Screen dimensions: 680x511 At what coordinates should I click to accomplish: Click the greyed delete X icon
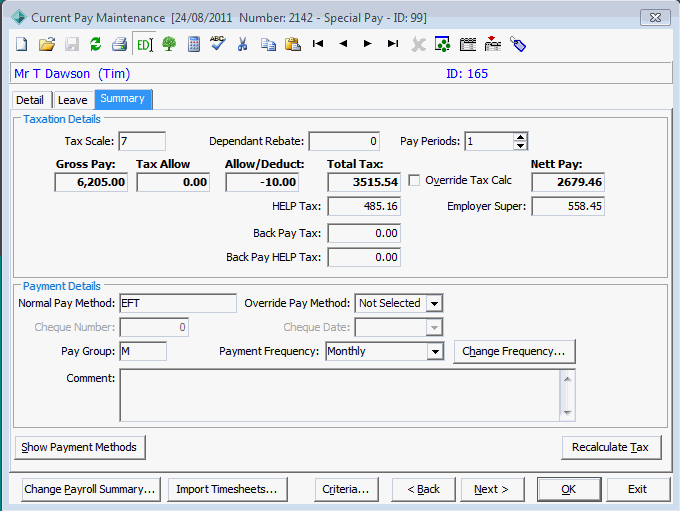click(418, 44)
